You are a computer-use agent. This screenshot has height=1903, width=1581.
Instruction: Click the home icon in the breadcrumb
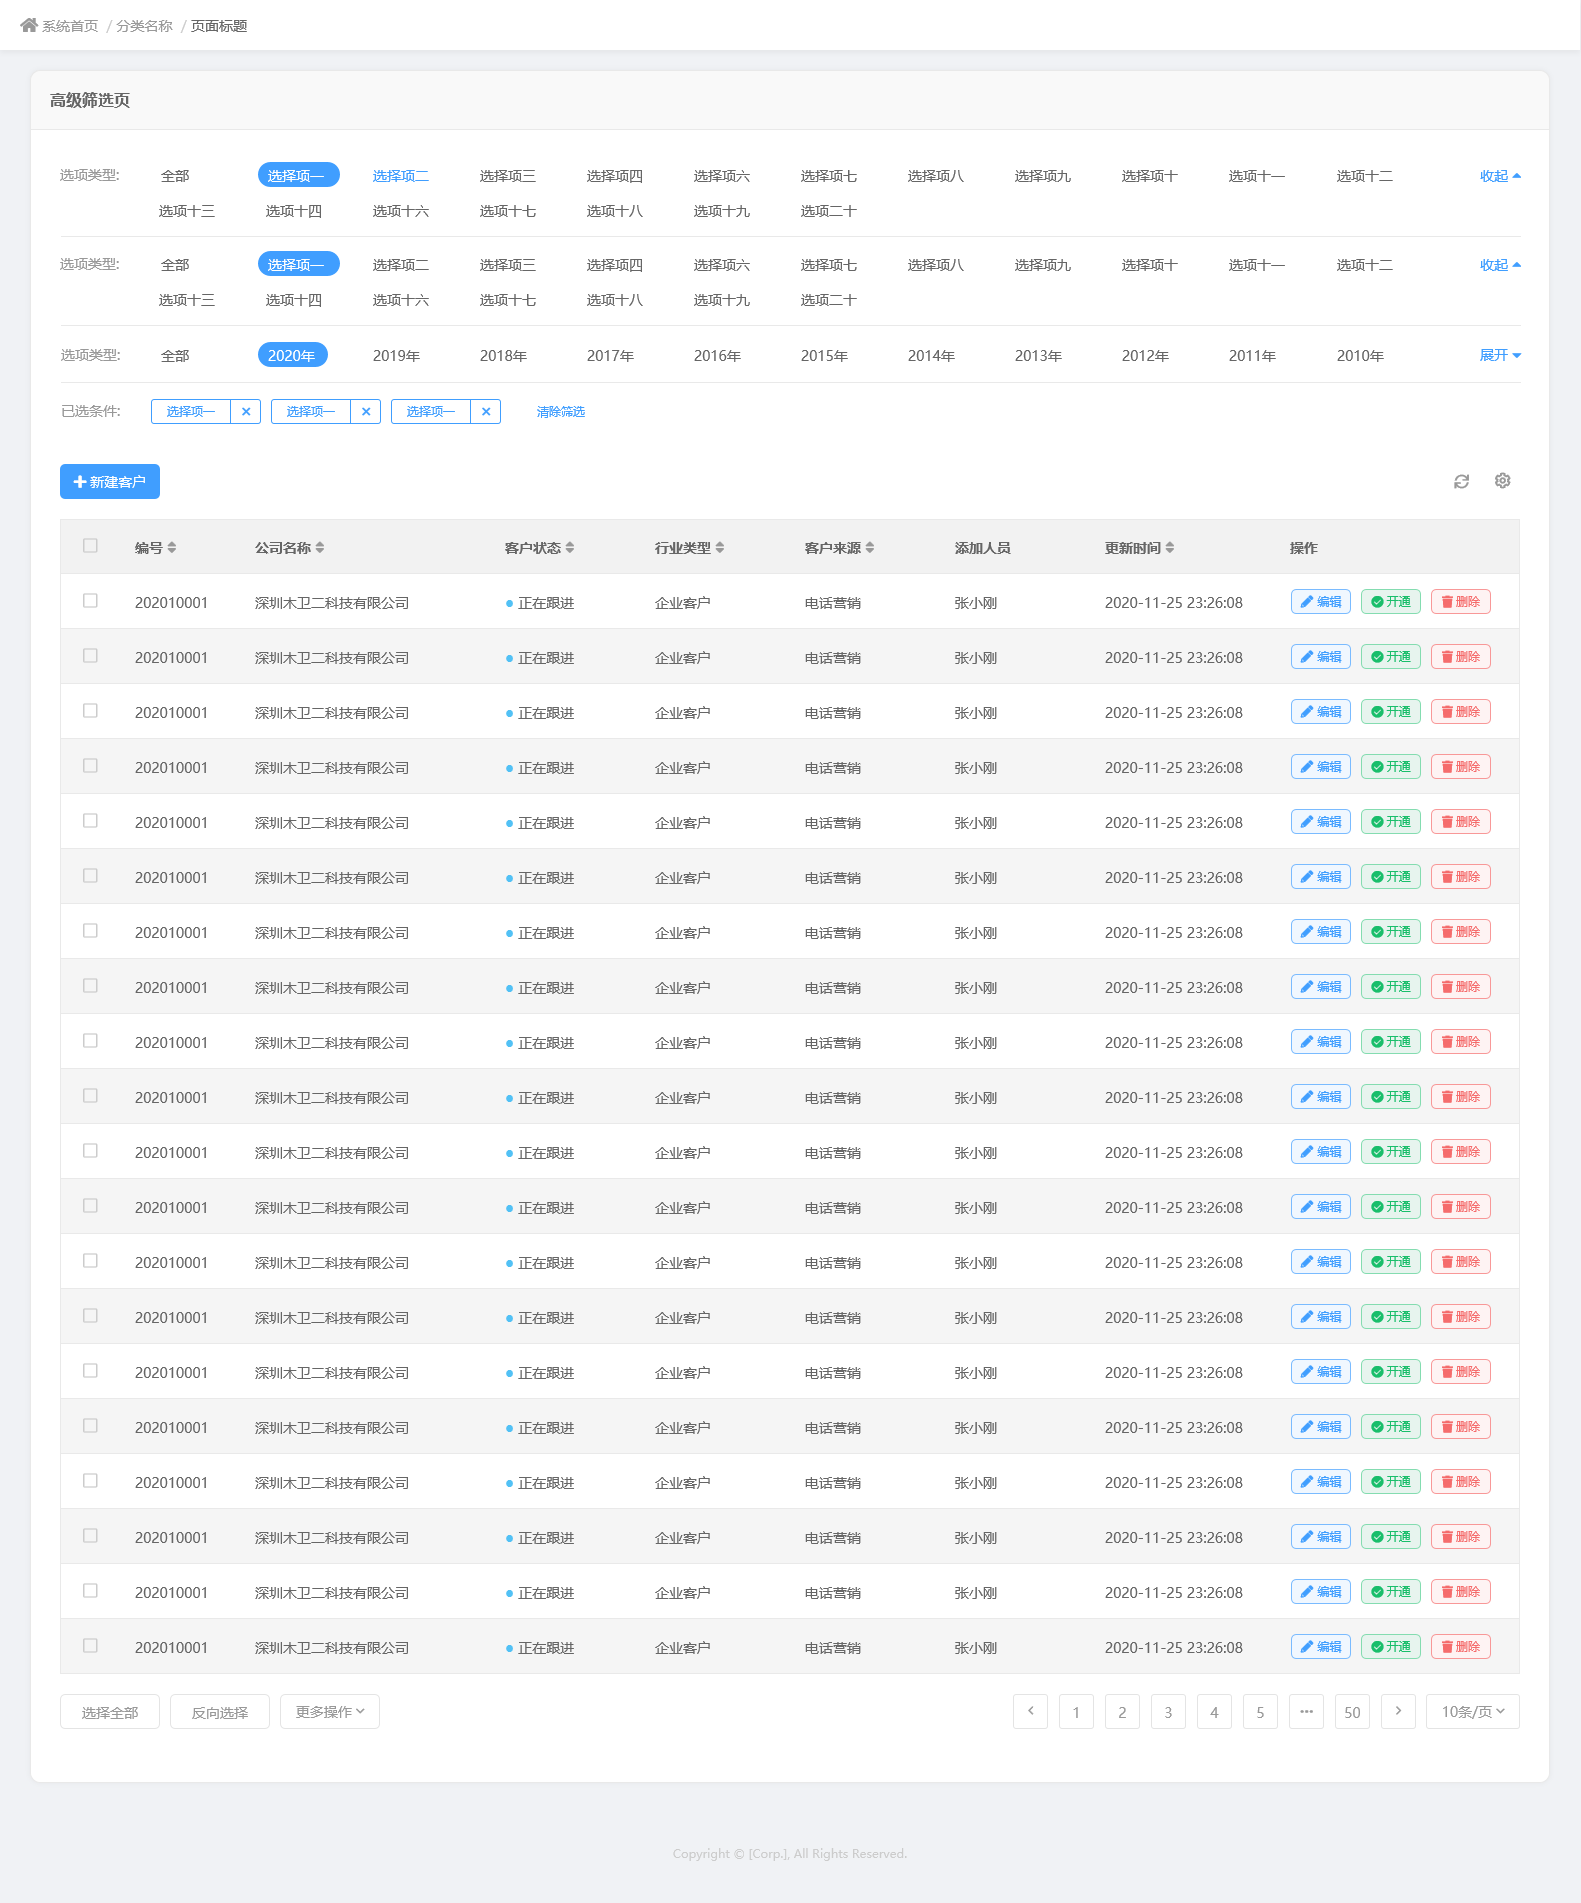coord(29,25)
